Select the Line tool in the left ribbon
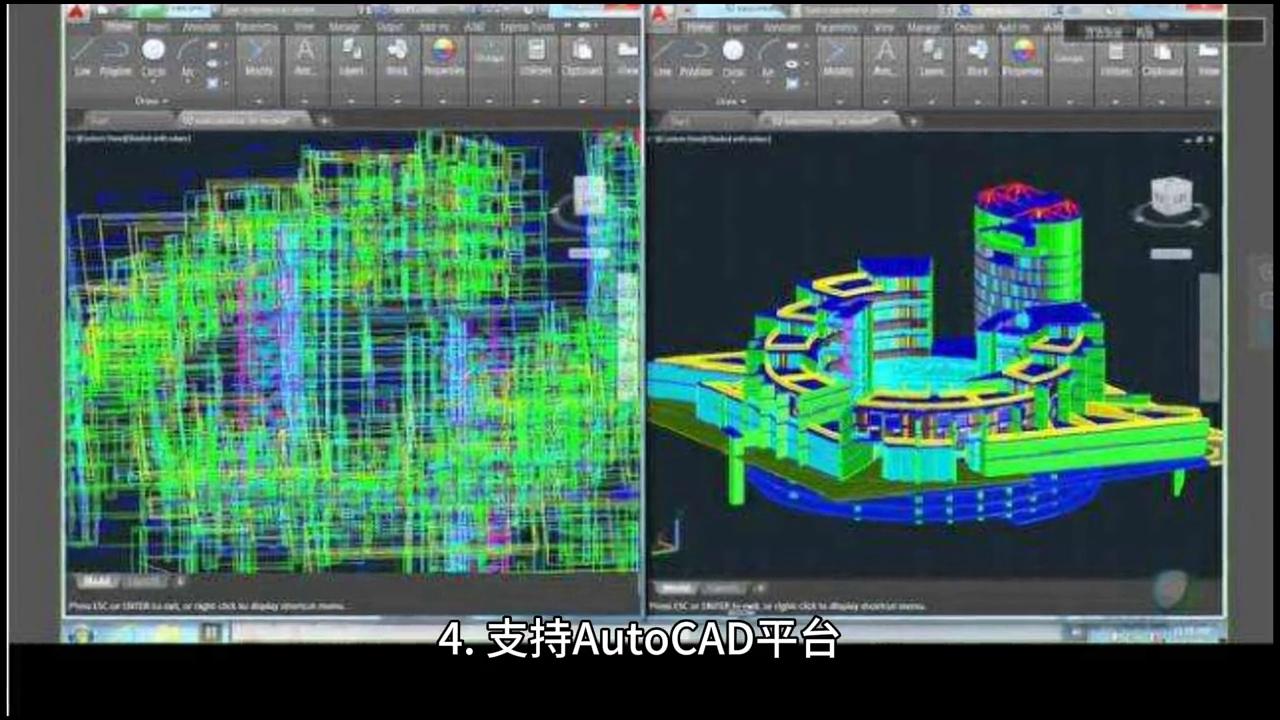This screenshot has width=1280, height=720. coord(83,50)
